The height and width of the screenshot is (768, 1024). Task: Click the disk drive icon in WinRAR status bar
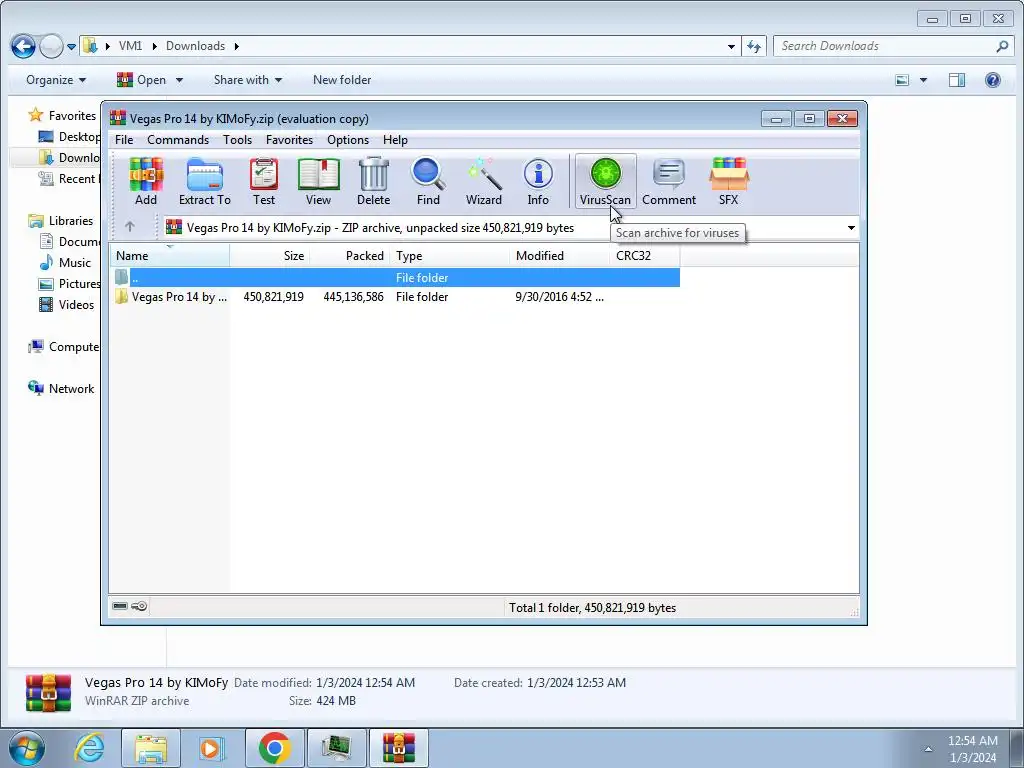120,606
